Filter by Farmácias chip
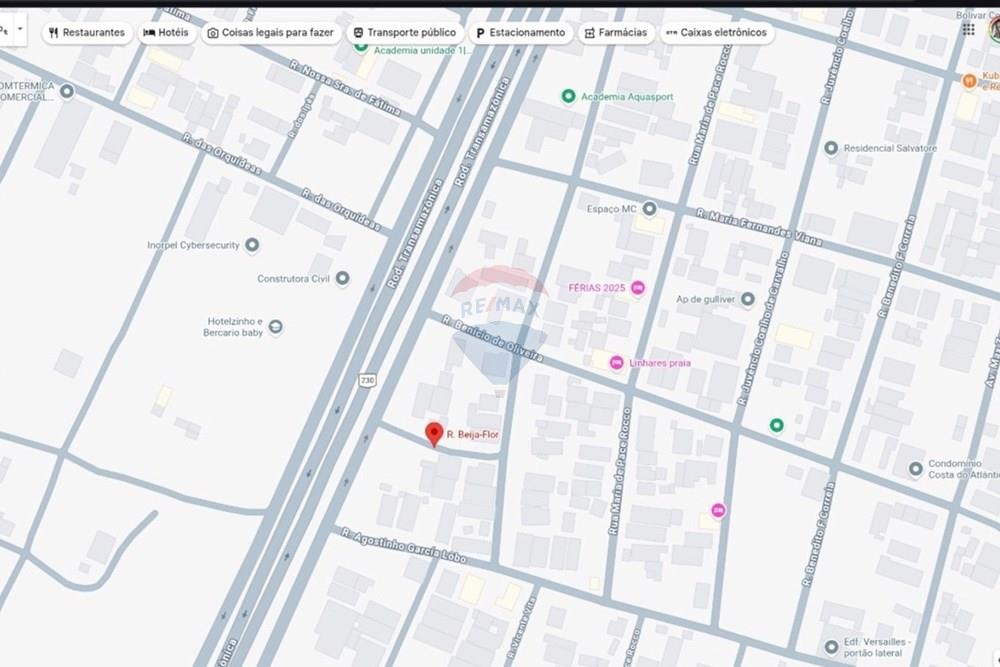 (616, 32)
